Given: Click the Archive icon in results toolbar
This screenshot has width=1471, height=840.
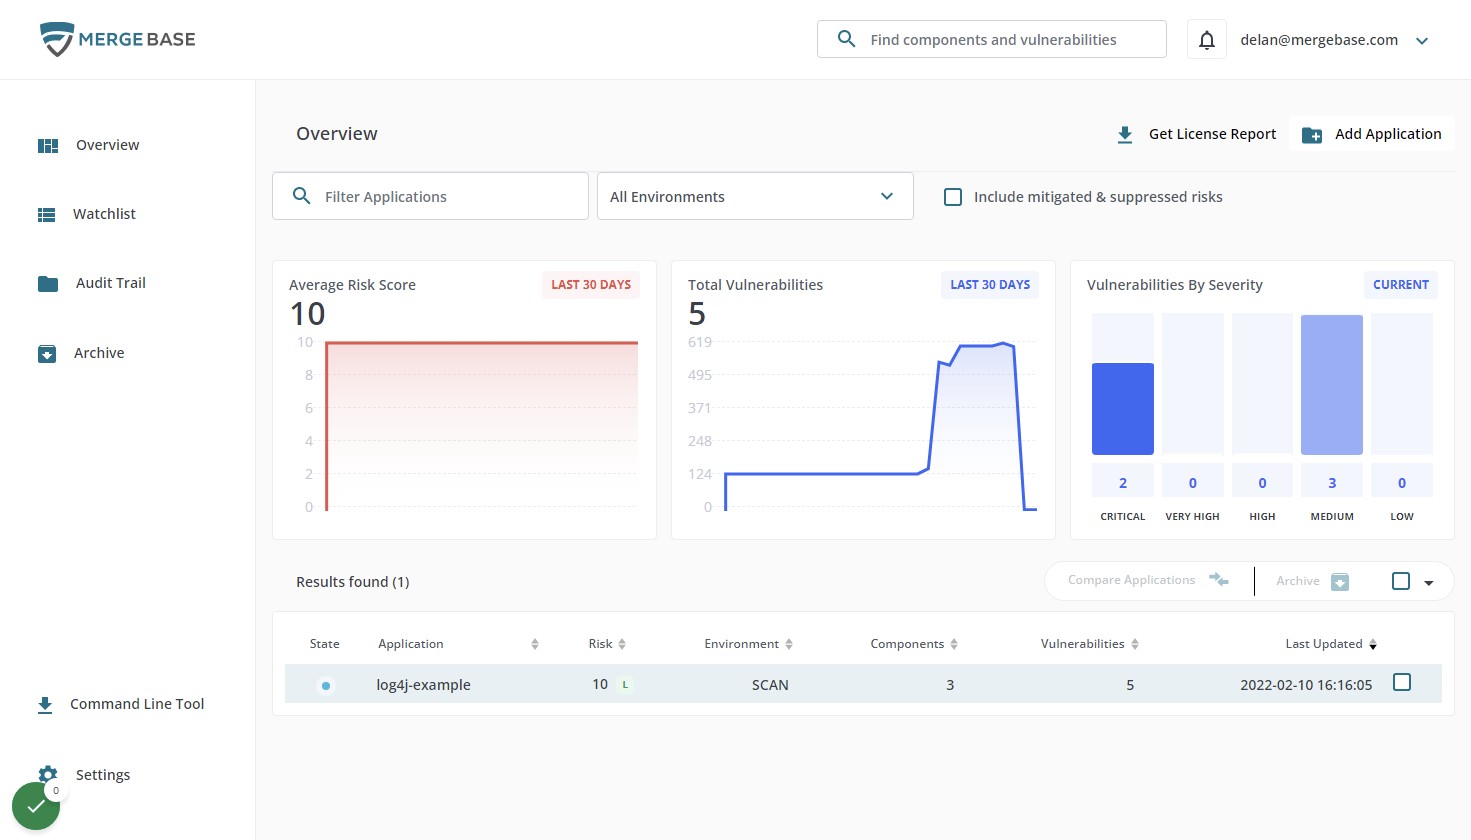Looking at the screenshot, I should (x=1340, y=582).
